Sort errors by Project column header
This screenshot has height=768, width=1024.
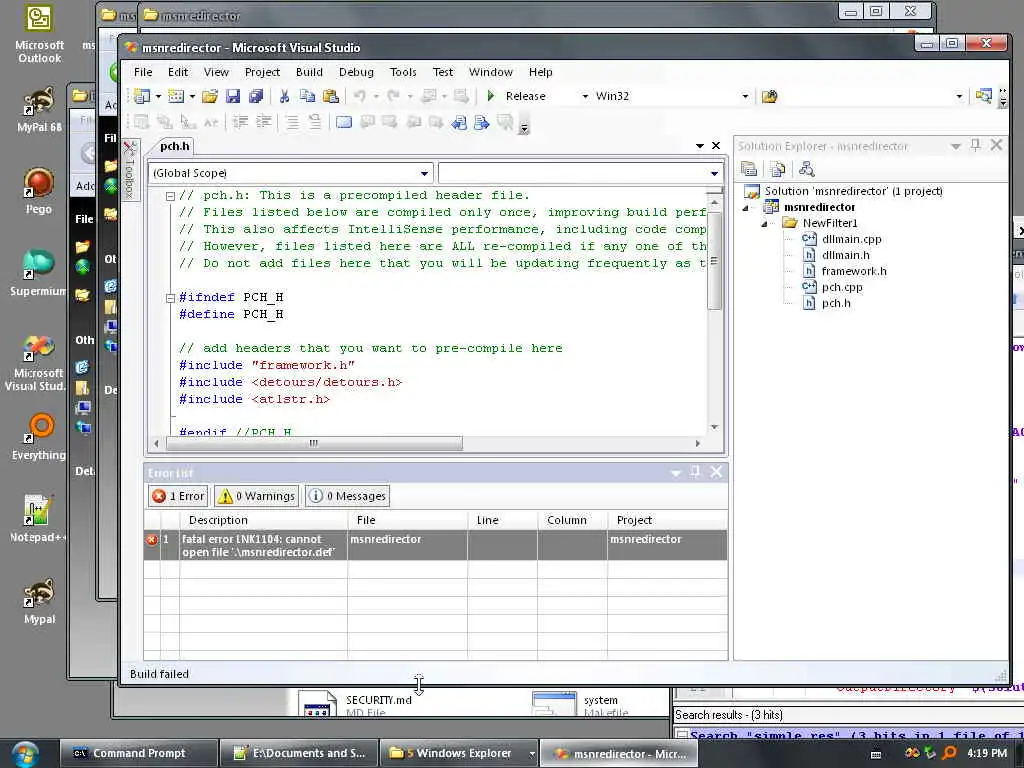[667, 520]
